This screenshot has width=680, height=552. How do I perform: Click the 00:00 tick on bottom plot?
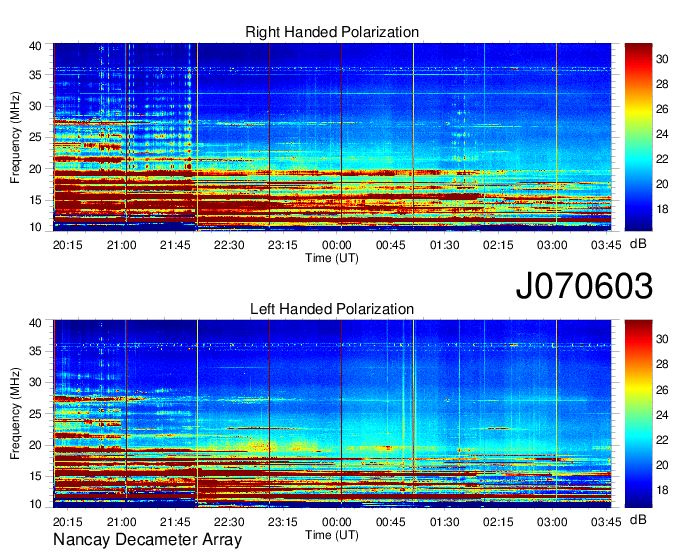click(x=337, y=522)
